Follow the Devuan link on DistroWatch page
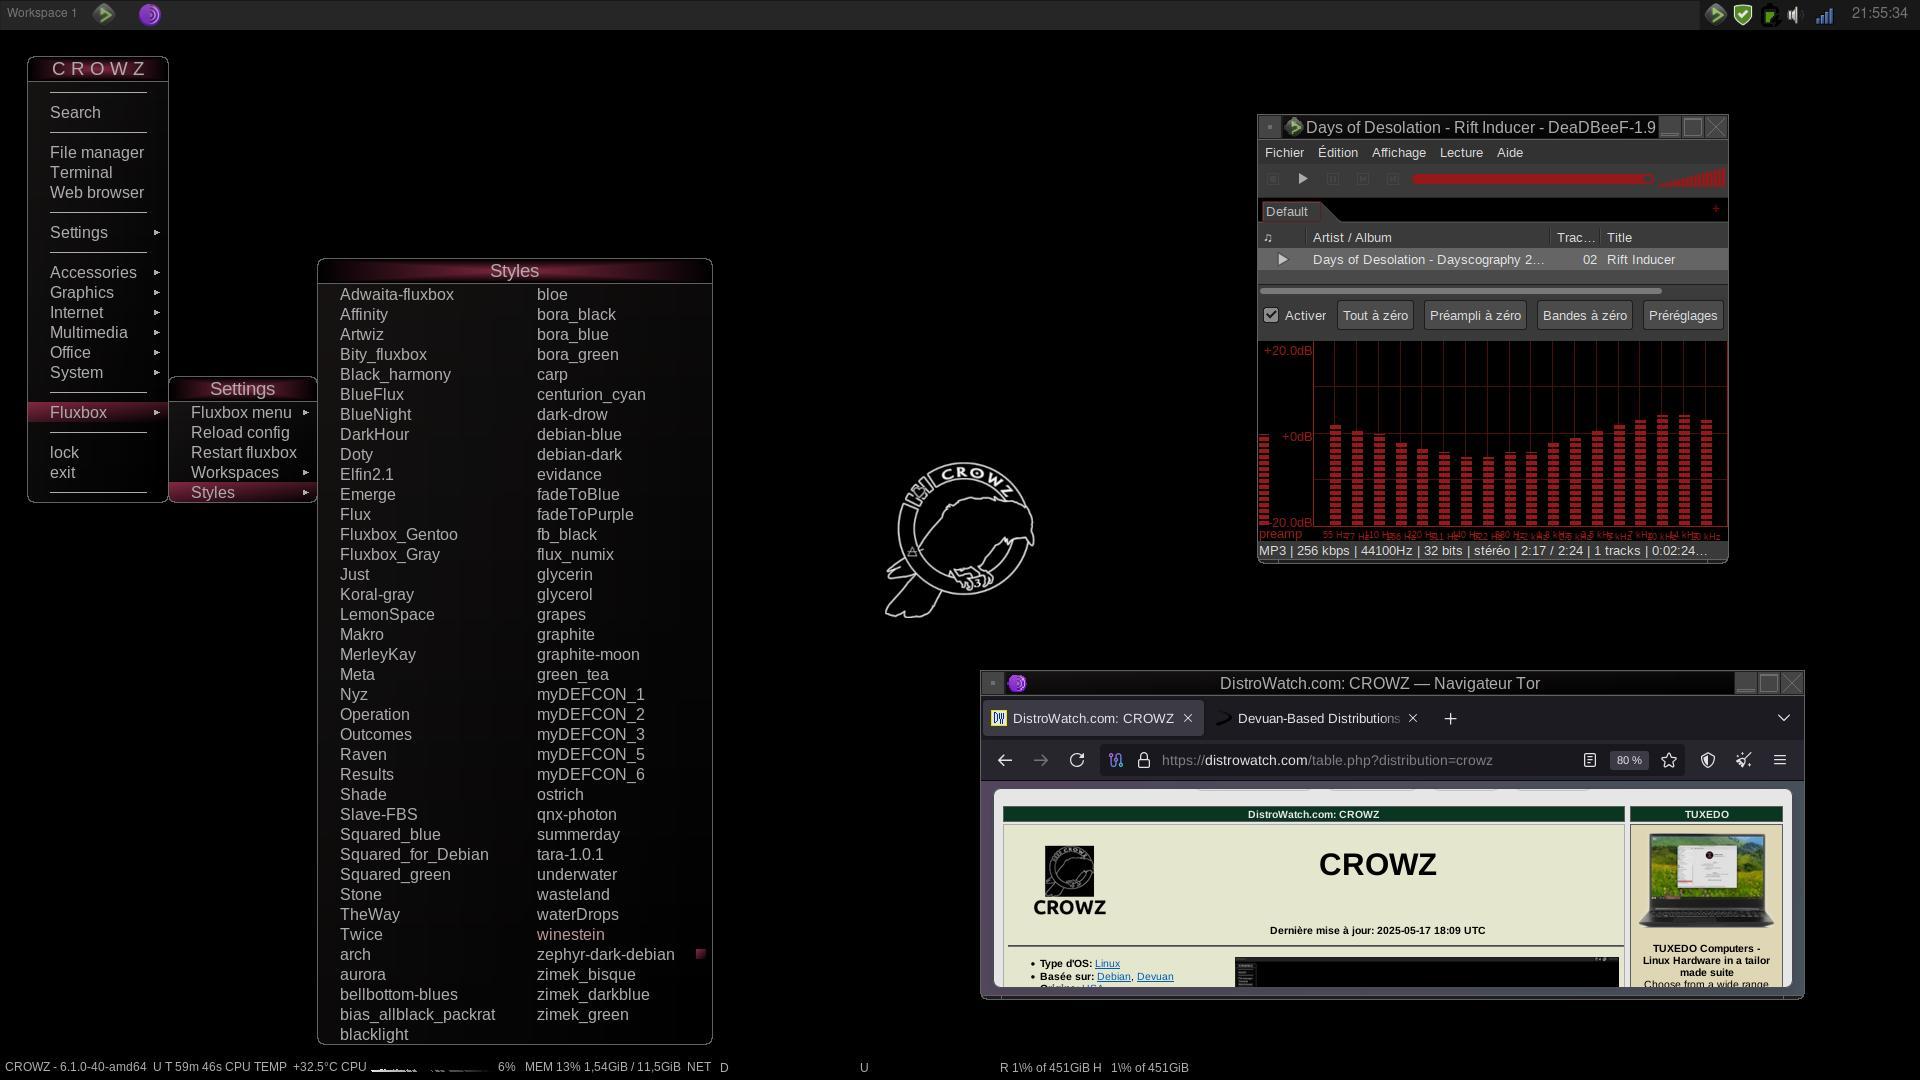Screen dimensions: 1920x1080 pos(1155,977)
